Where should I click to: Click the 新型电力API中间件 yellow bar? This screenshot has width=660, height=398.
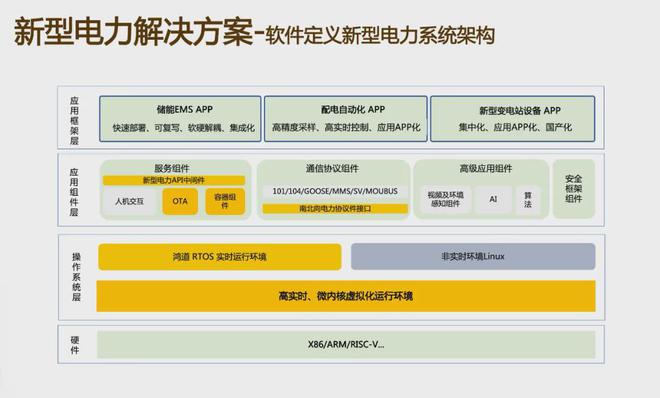pos(174,180)
